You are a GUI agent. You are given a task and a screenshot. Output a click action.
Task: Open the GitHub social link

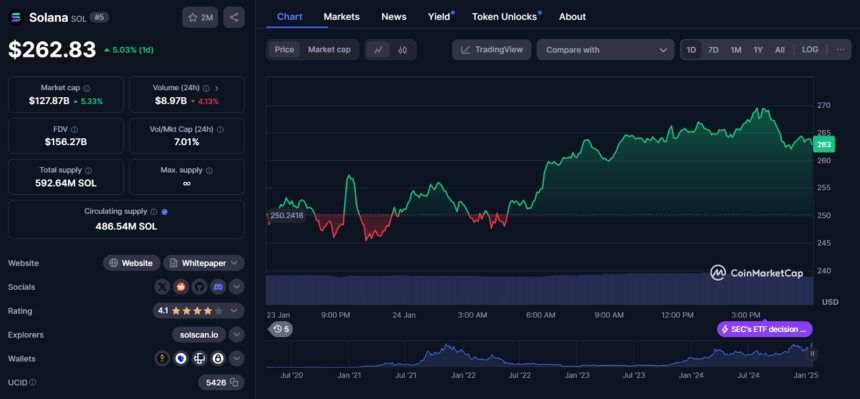pos(199,286)
